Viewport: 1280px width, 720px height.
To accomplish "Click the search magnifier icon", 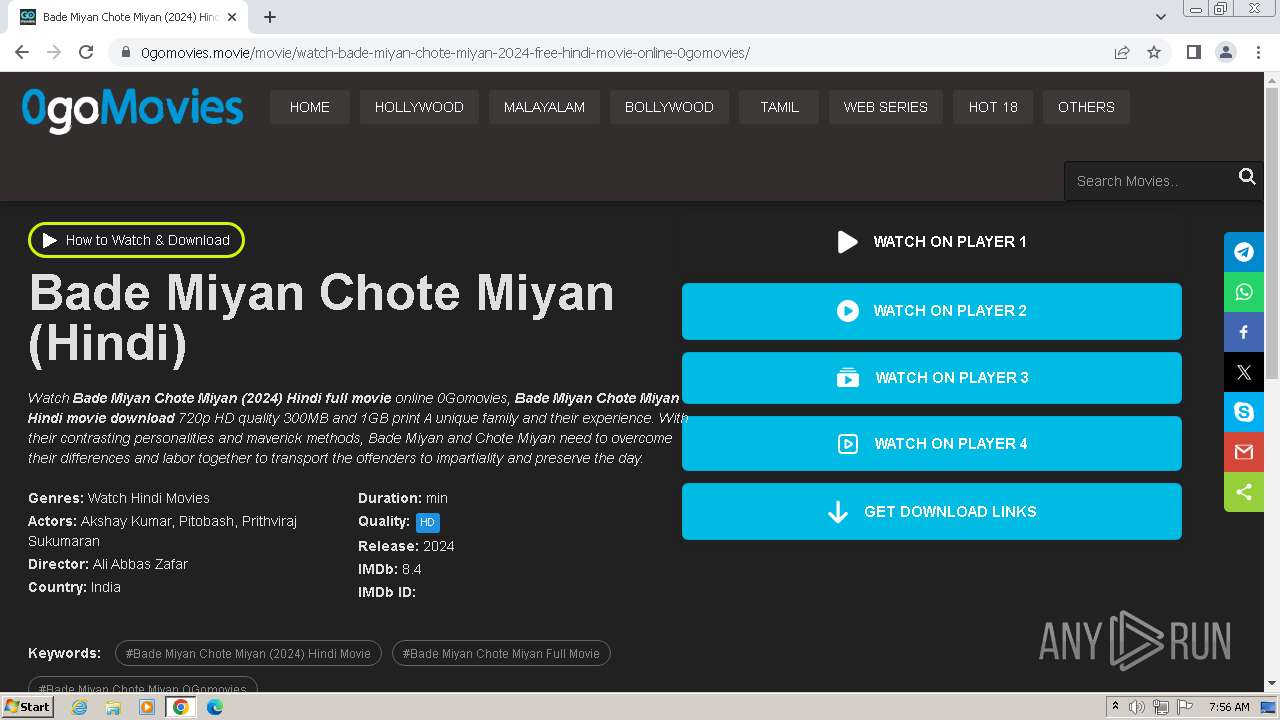I will click(1247, 177).
